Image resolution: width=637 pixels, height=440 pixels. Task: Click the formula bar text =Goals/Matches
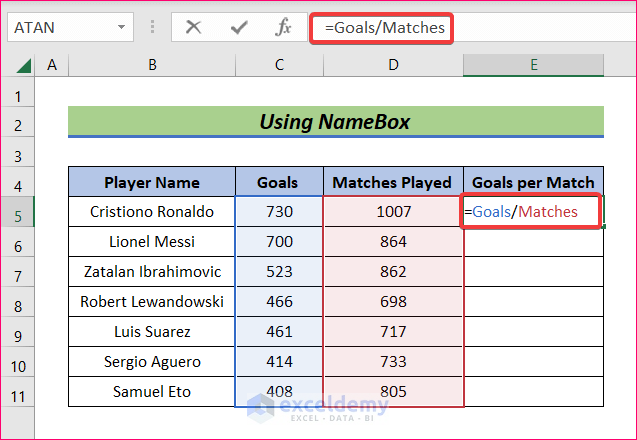384,27
